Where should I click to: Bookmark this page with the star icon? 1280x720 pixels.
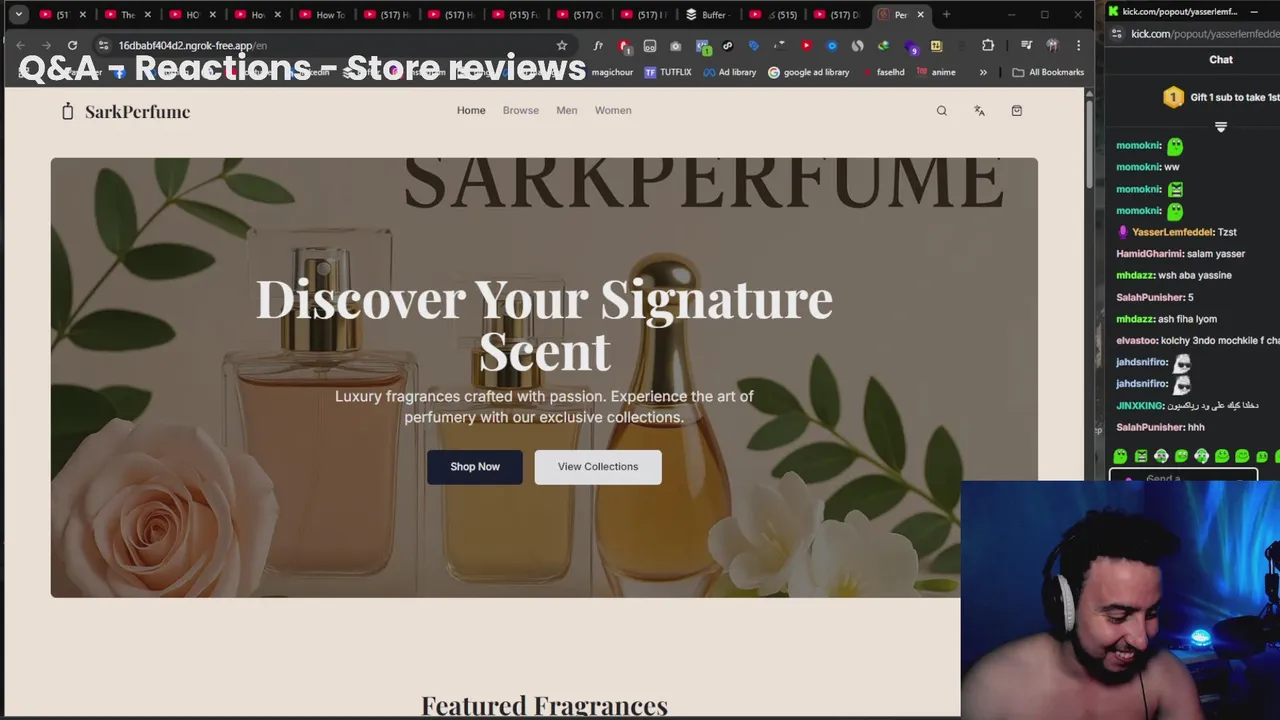pos(562,45)
